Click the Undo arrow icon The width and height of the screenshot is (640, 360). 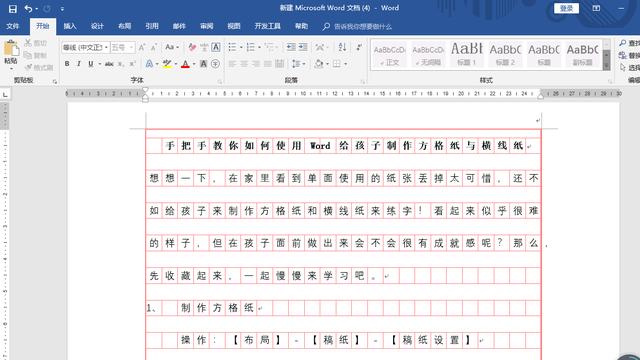pos(28,9)
